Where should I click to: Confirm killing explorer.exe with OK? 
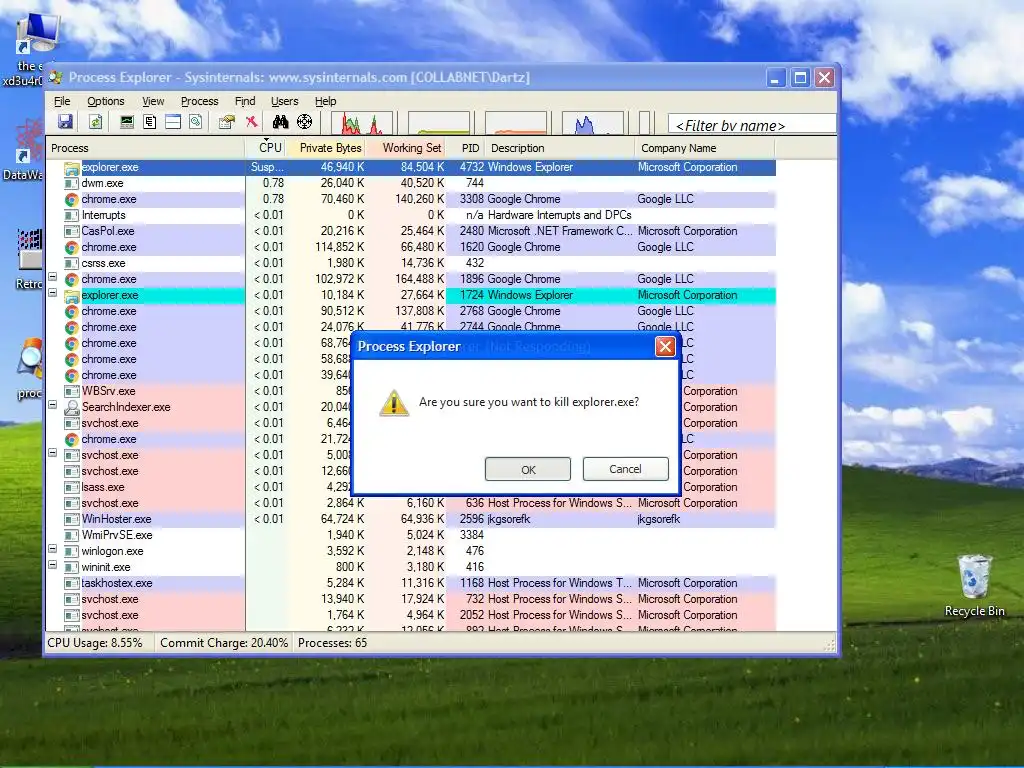[x=528, y=469]
